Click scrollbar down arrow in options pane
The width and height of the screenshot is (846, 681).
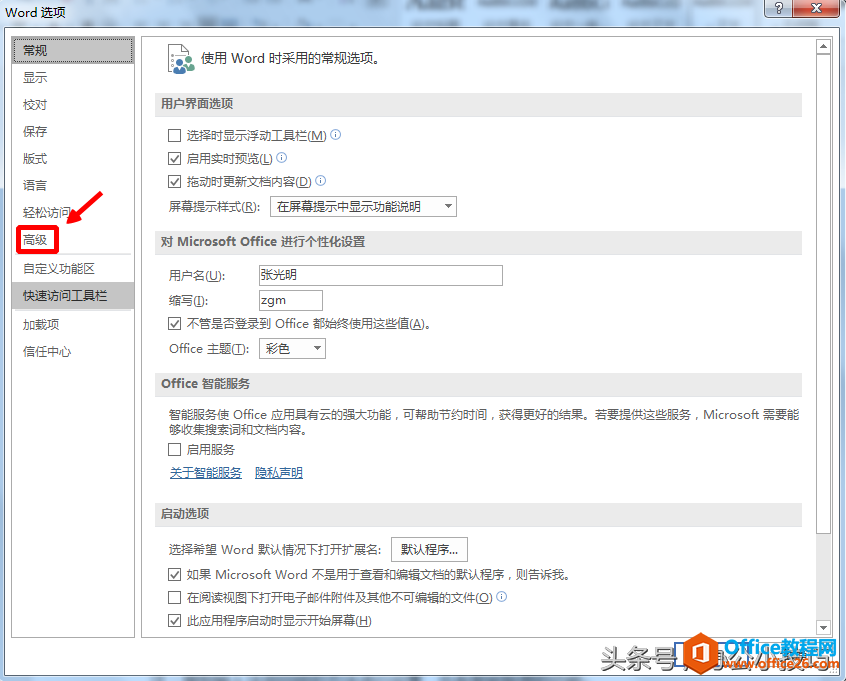(x=823, y=627)
